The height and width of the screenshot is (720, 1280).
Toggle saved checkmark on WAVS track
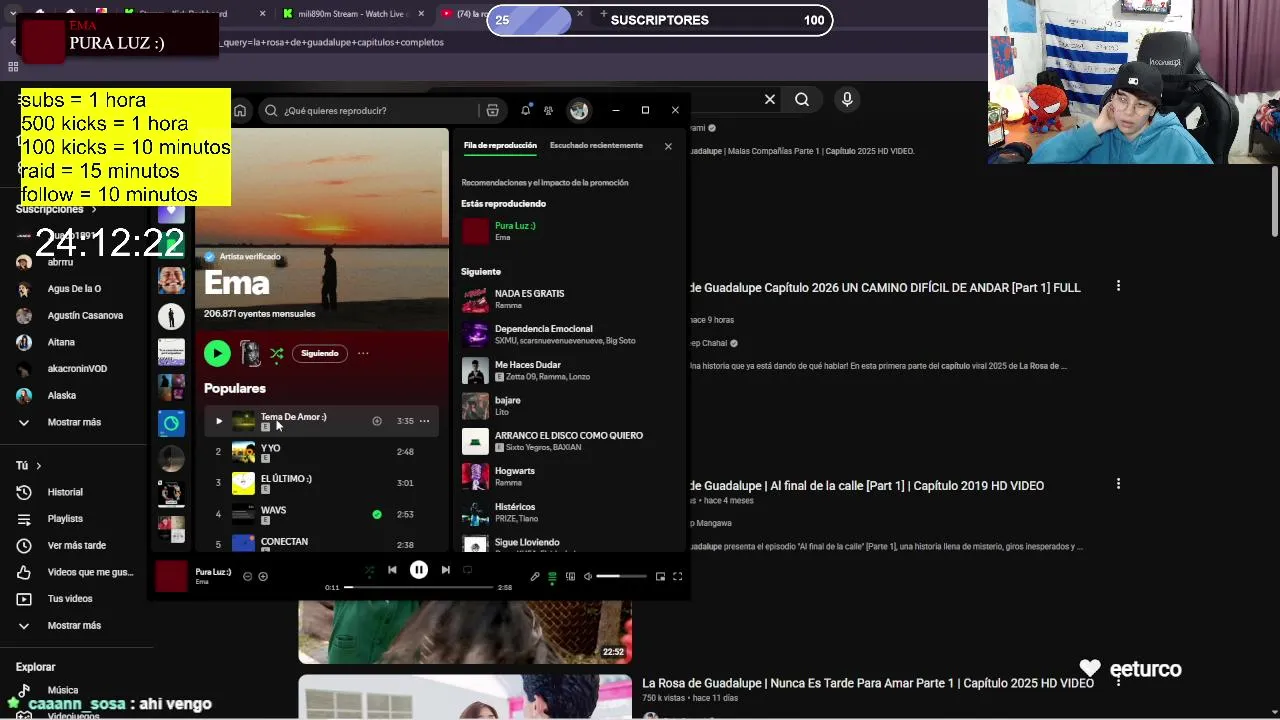pos(377,514)
